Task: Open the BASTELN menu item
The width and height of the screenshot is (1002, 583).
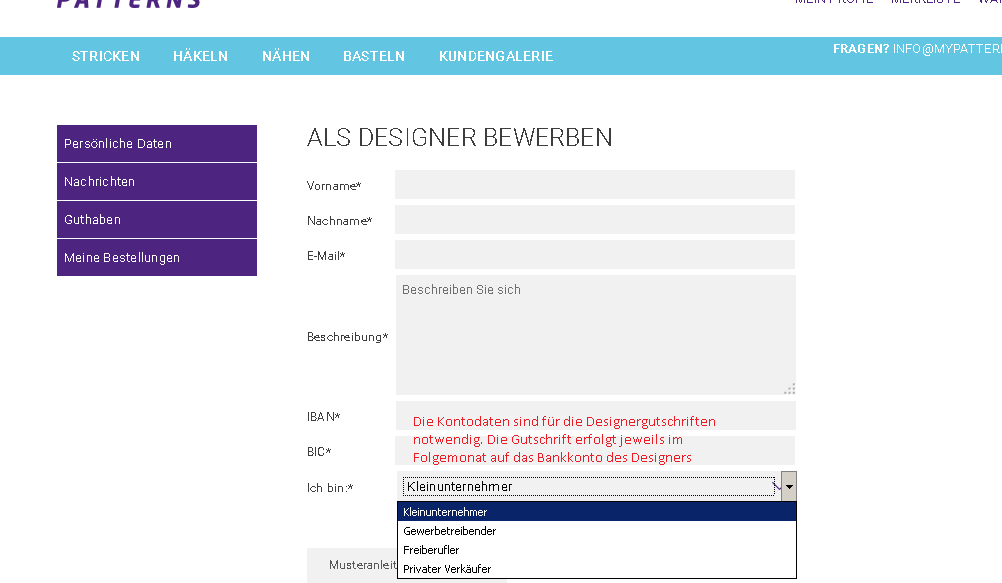Action: click(x=374, y=56)
